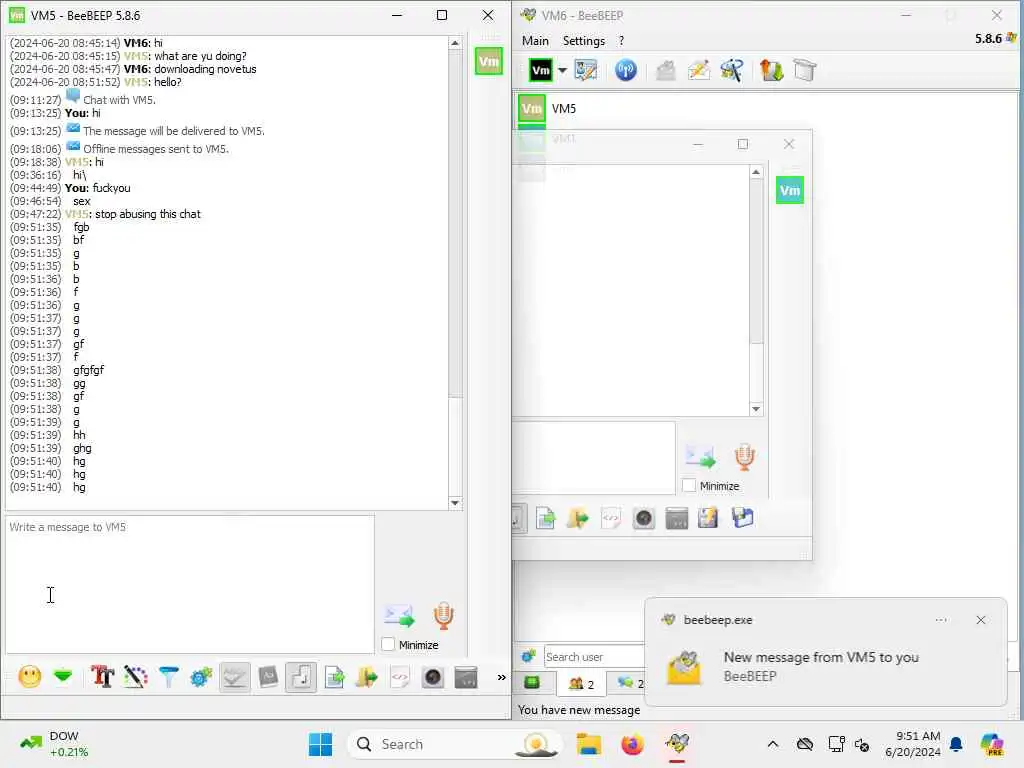Viewport: 1024px width, 768px height.
Task: Click the camera icon in faded popup toolbar
Action: (644, 519)
